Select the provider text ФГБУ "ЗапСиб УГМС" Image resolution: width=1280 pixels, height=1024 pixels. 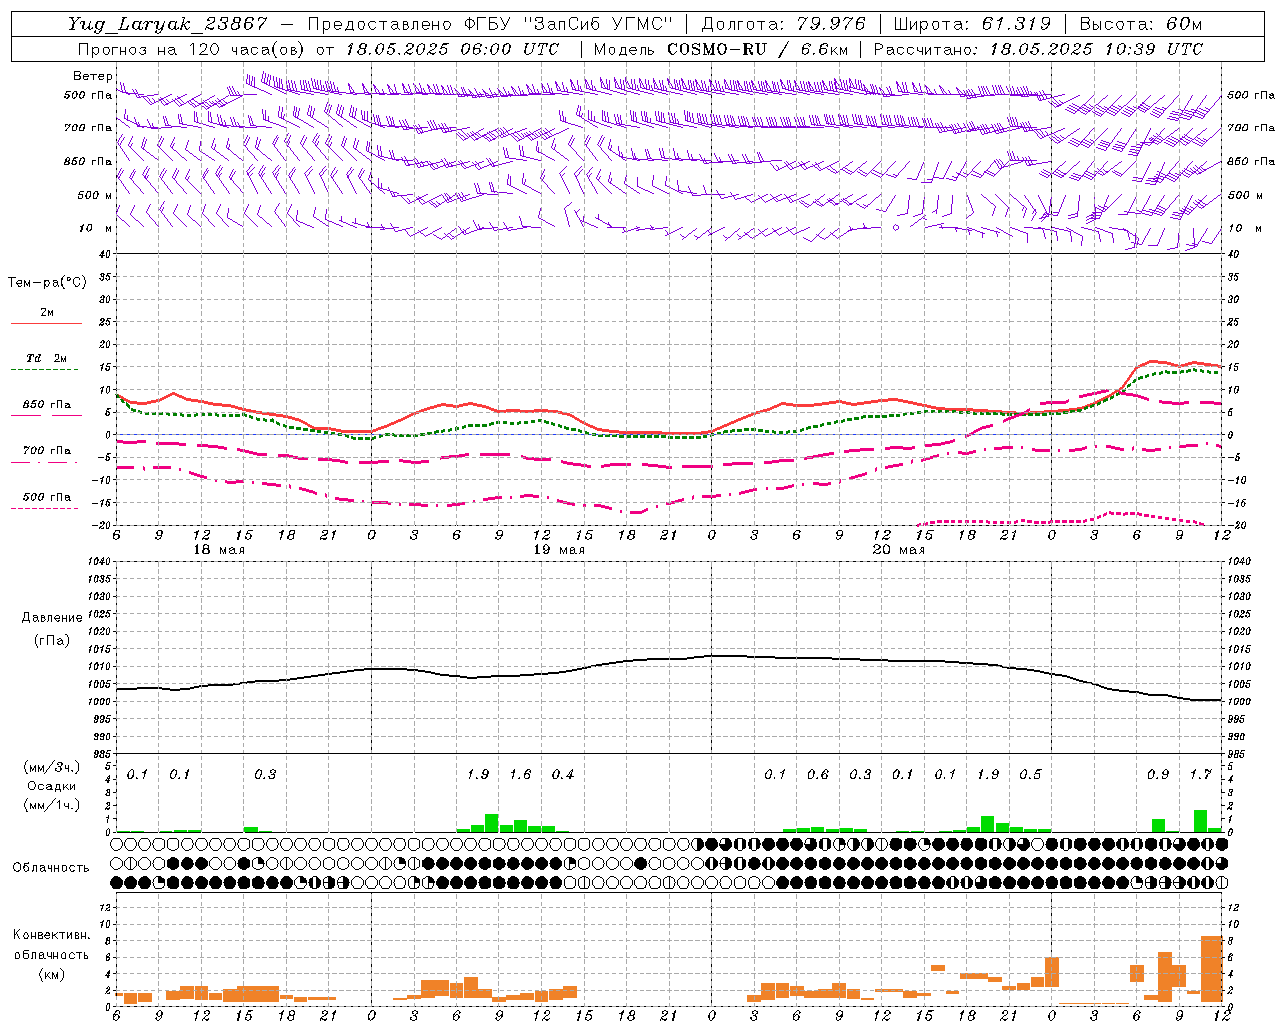570,24
